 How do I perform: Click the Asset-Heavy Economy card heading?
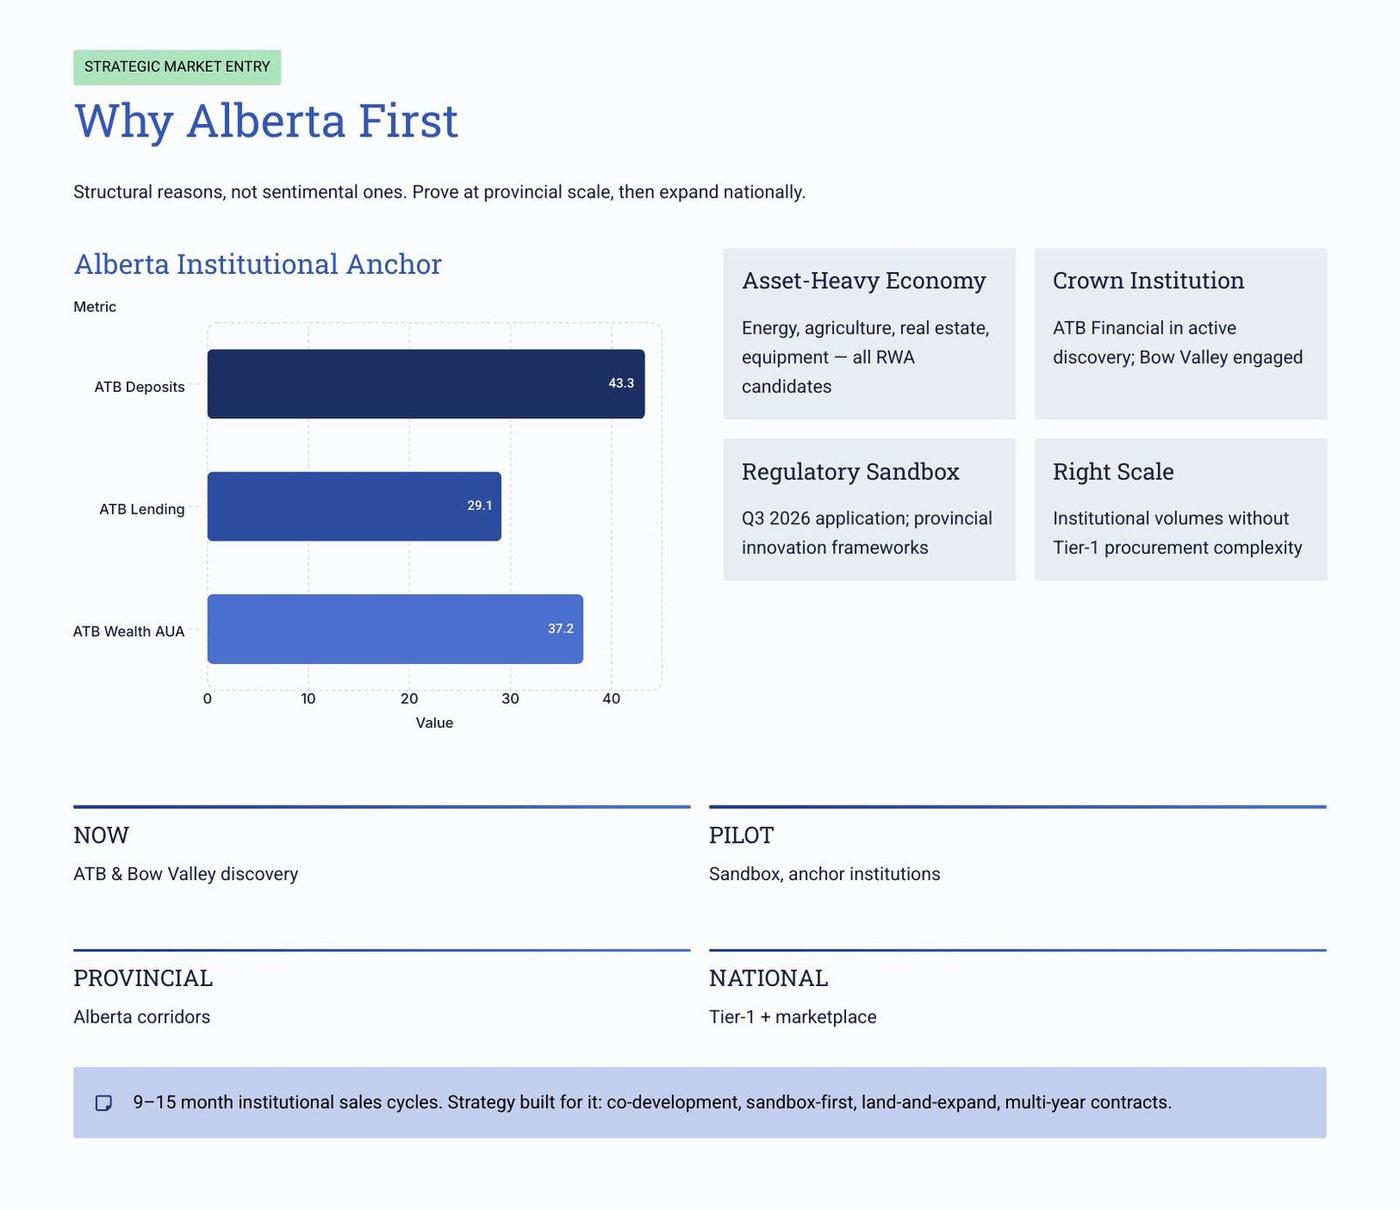click(x=864, y=281)
